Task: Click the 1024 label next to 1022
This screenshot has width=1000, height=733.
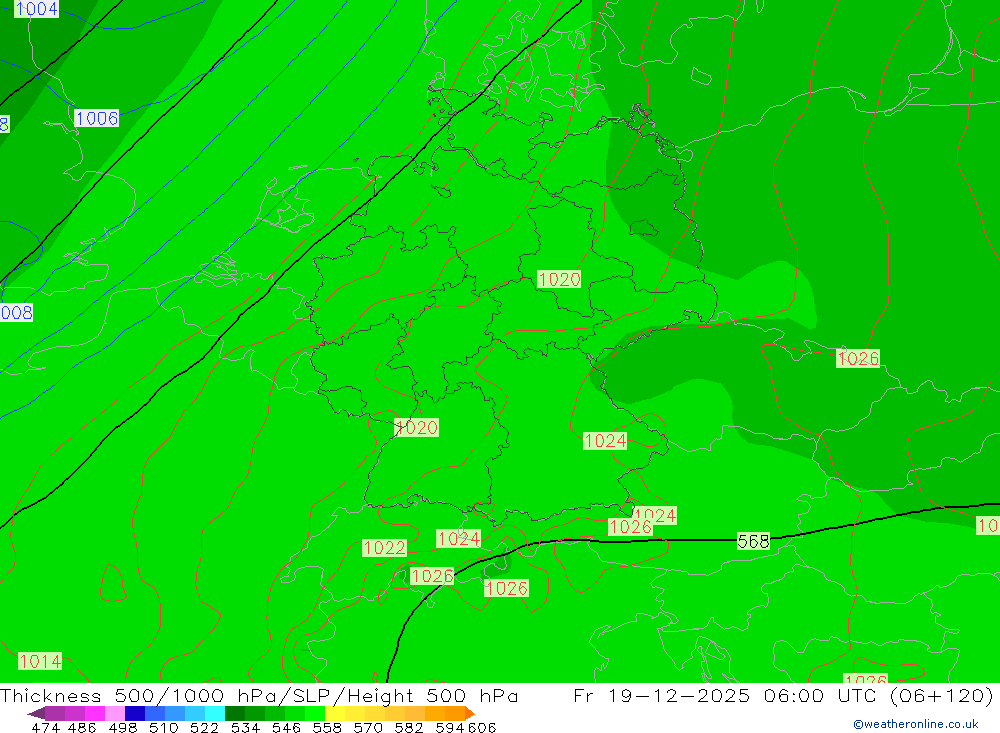Action: tap(459, 538)
